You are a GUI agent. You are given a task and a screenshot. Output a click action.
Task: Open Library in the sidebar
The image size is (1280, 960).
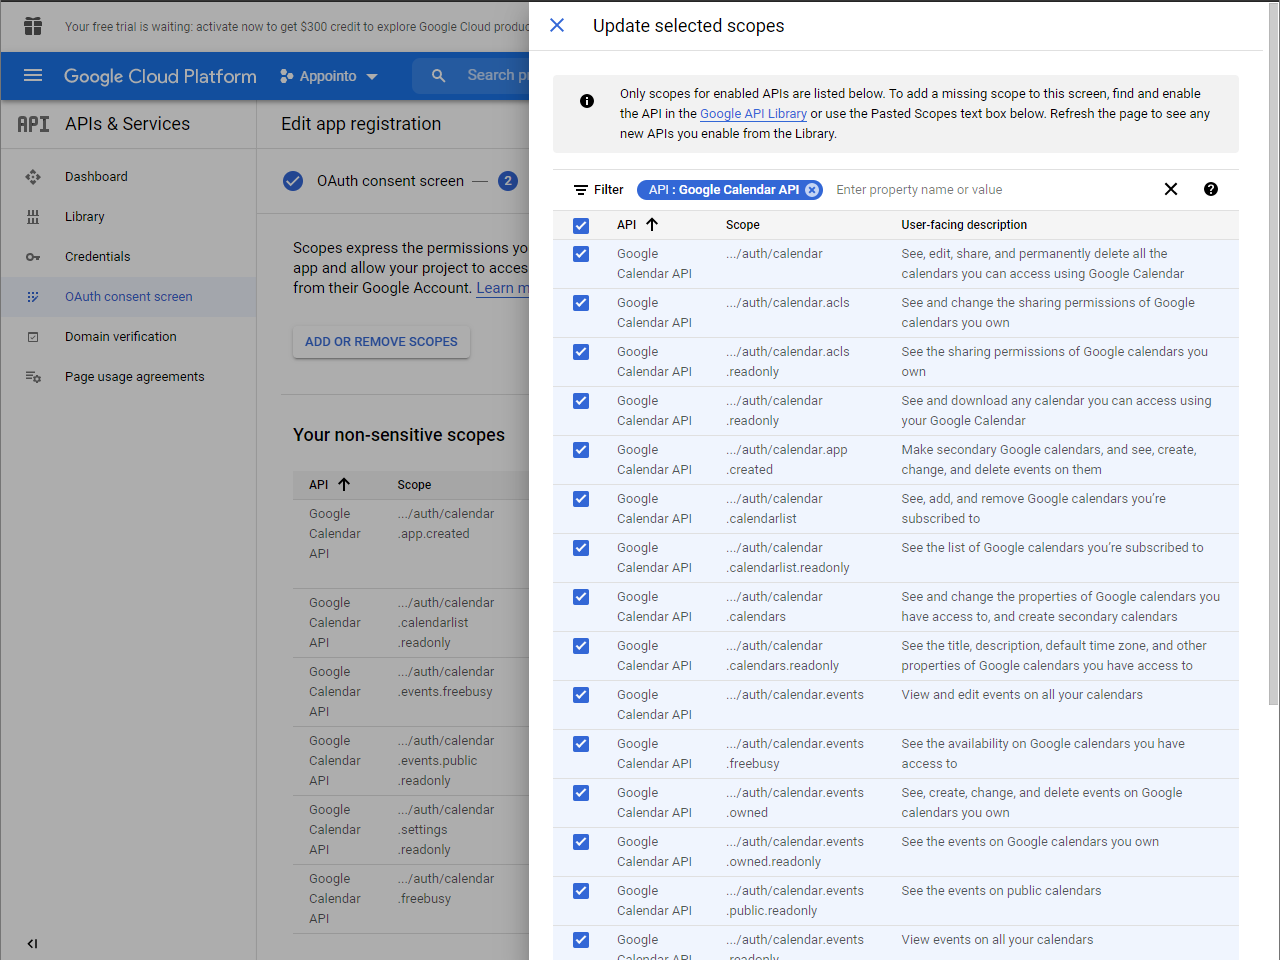85,217
